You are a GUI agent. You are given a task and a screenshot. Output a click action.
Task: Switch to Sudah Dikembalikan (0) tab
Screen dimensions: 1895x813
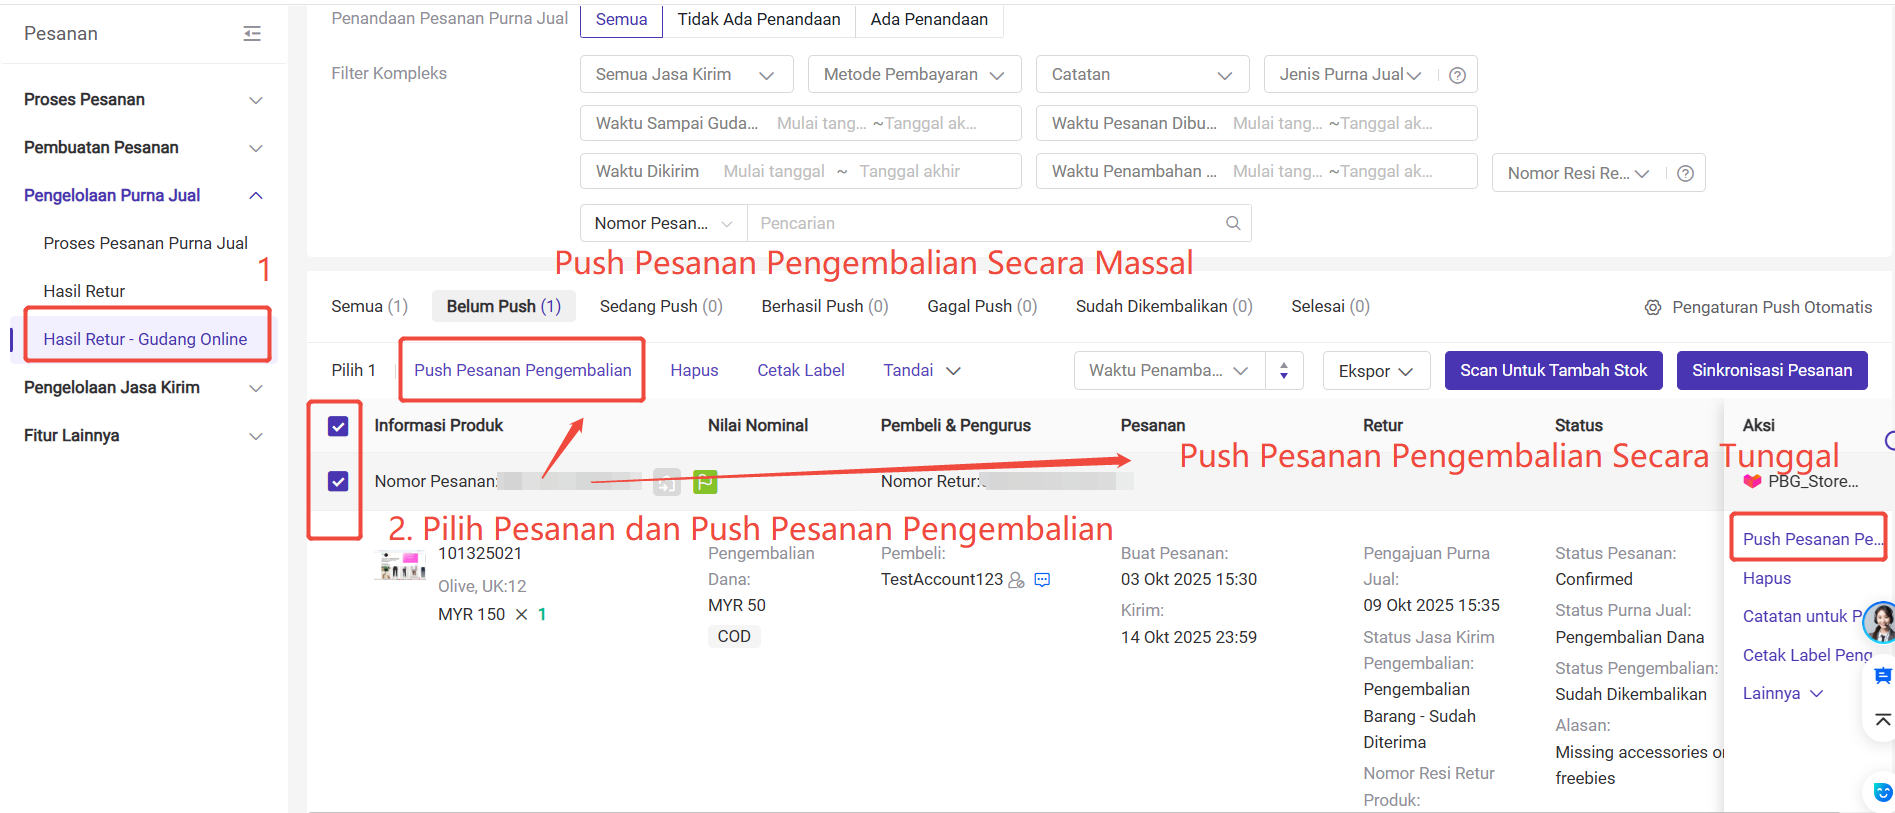pos(1164,306)
